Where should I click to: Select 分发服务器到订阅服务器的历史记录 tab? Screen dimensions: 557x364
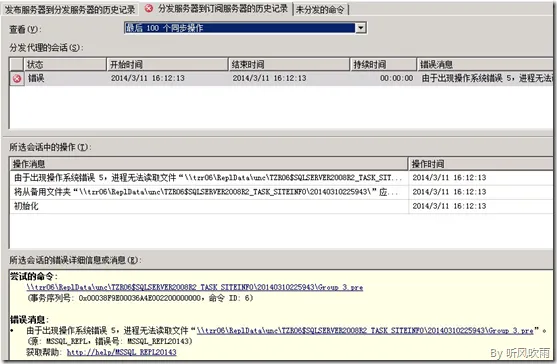click(x=216, y=9)
